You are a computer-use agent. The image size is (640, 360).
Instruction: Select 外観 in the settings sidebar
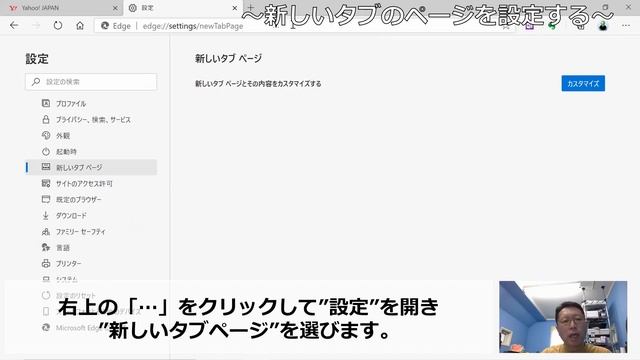91,136
